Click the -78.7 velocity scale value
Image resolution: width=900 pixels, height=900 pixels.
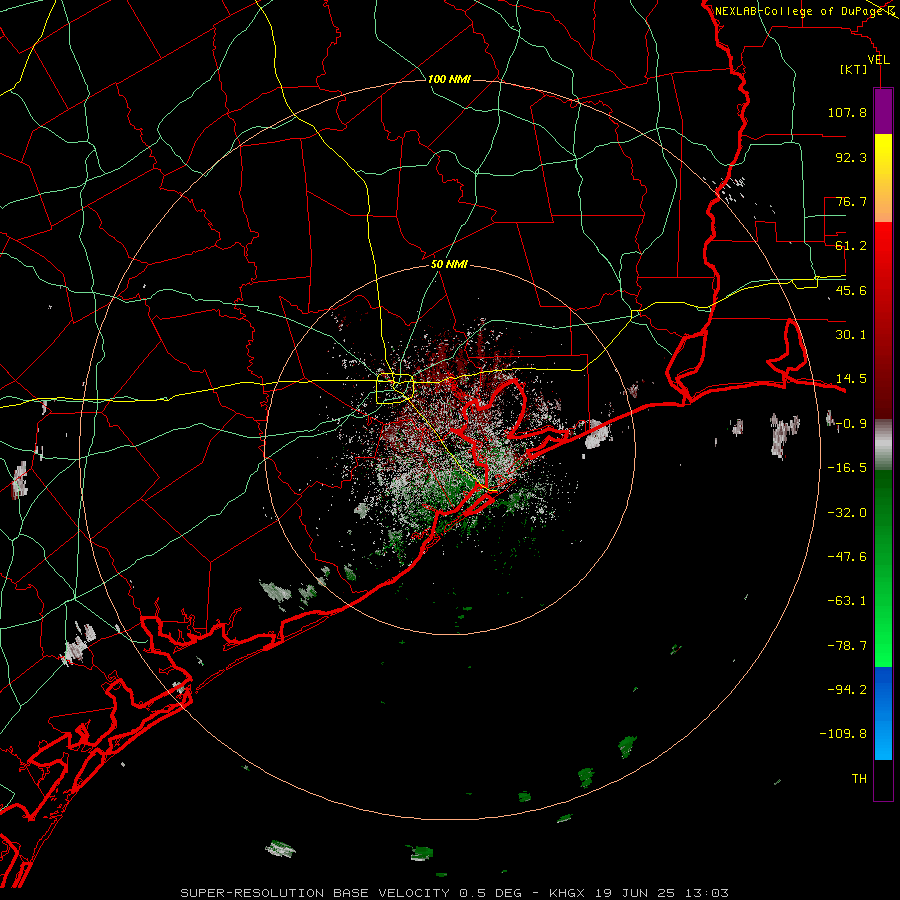pyautogui.click(x=847, y=646)
